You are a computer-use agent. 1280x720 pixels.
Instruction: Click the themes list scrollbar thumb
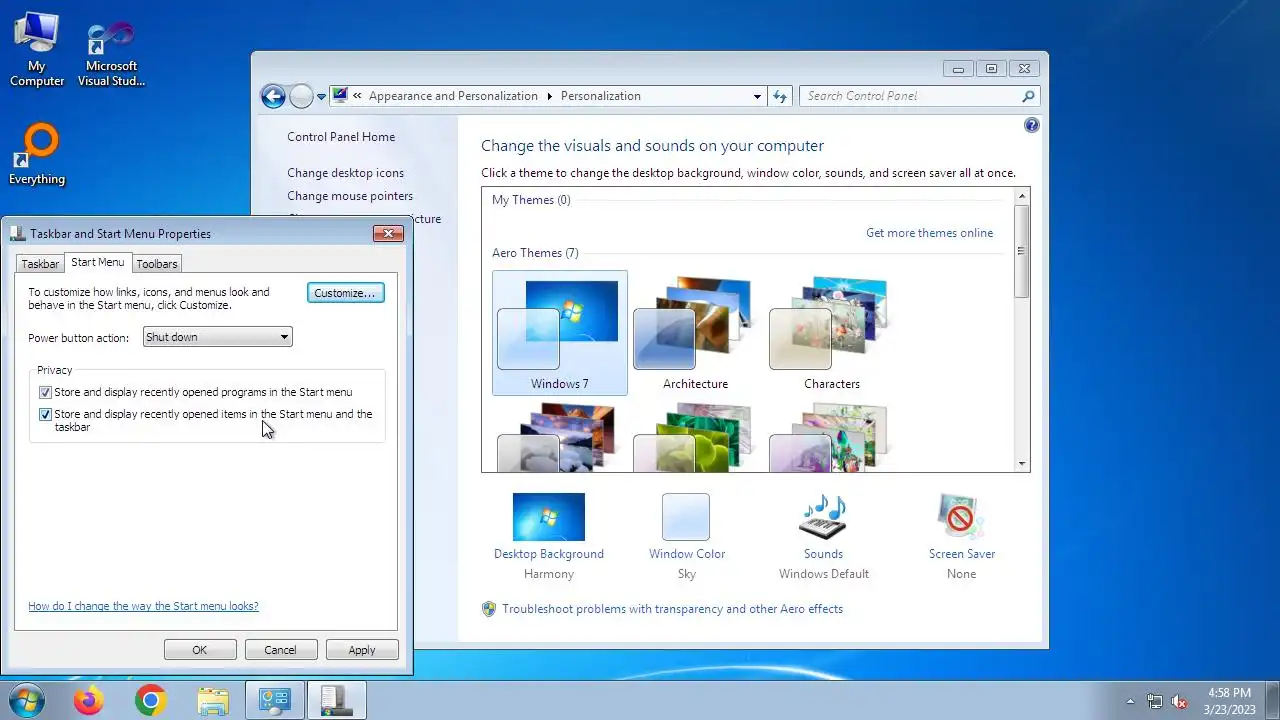tap(1022, 252)
